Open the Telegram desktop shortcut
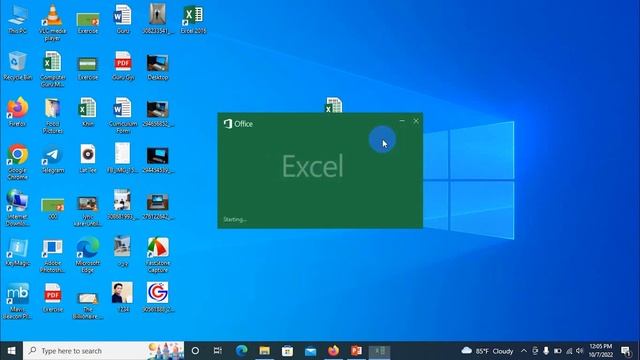Viewport: 640px width, 360px height. pyautogui.click(x=53, y=159)
